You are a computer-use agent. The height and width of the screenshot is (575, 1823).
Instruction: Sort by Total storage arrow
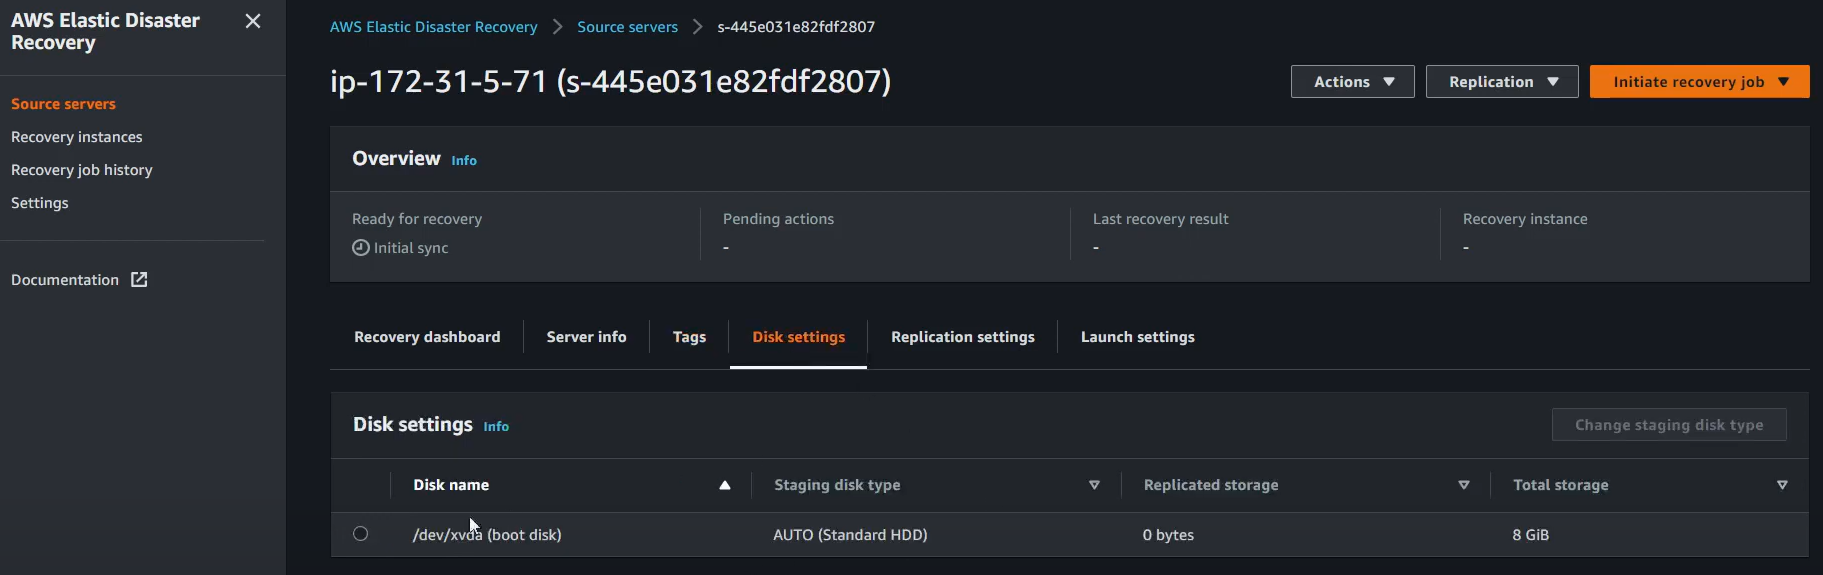click(1782, 485)
